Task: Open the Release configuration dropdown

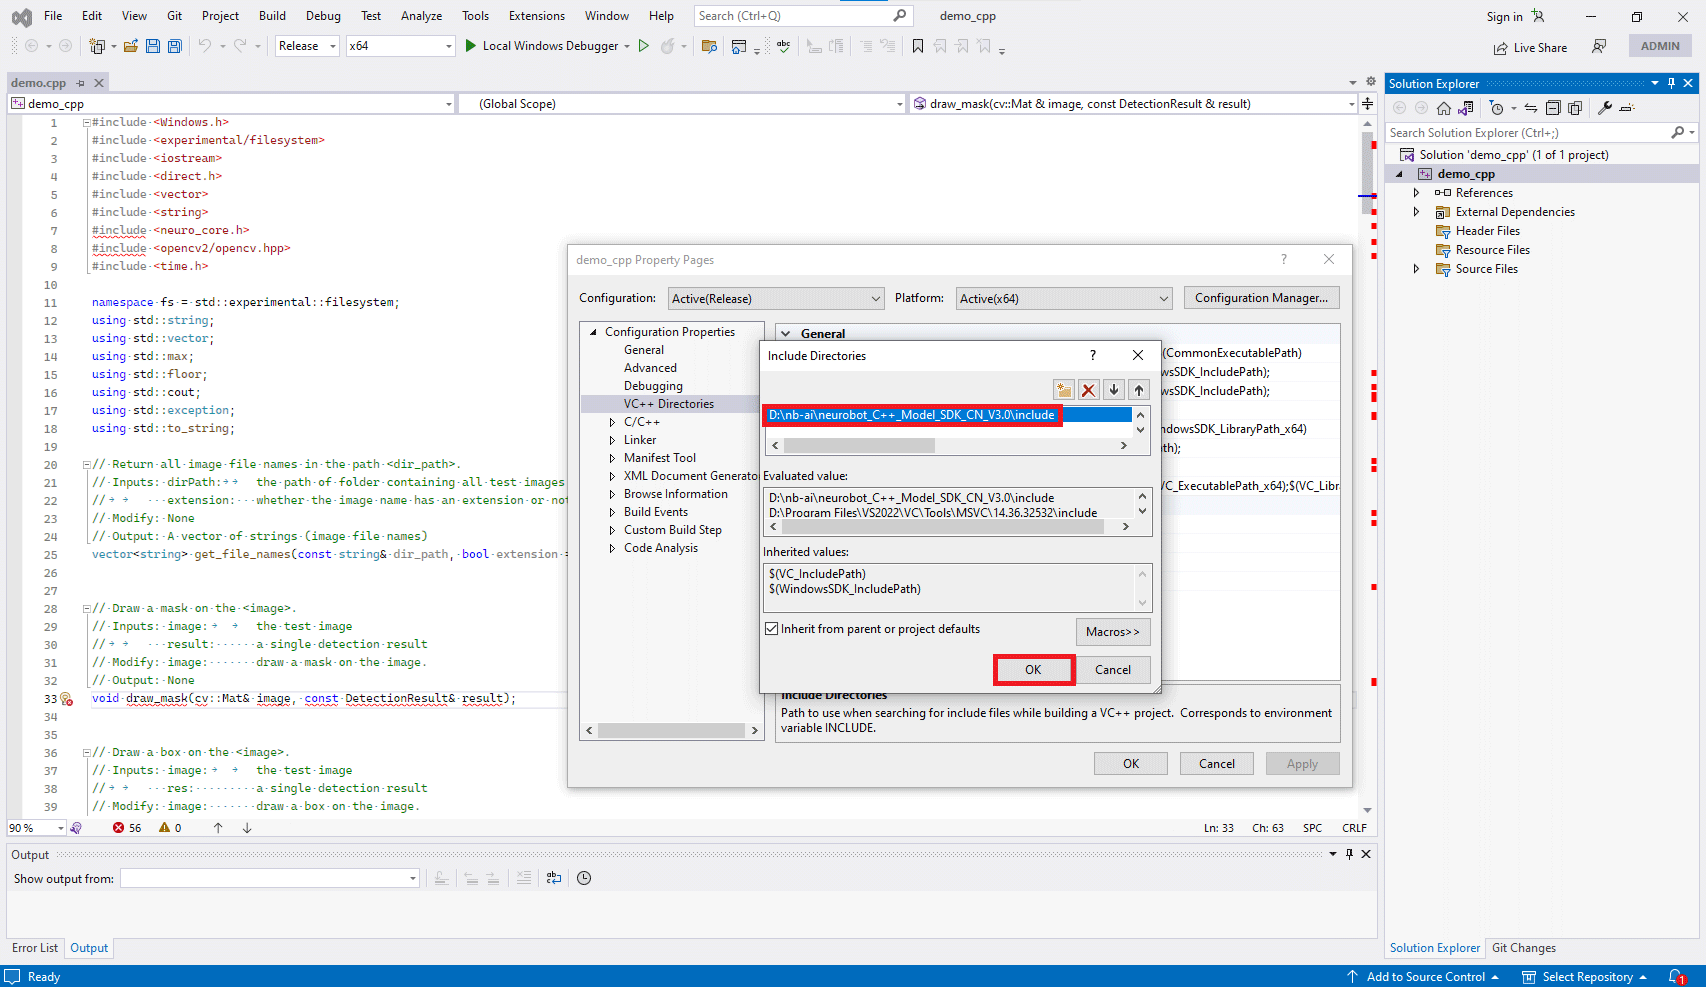Action: click(308, 46)
